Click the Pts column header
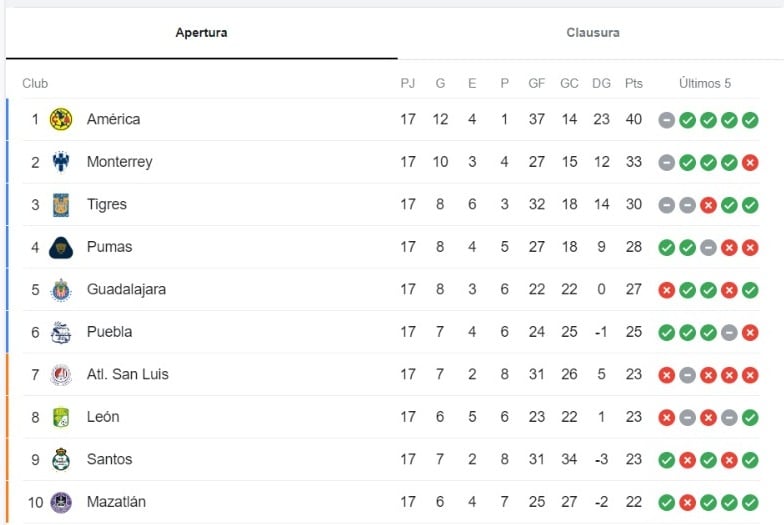Image resolution: width=784 pixels, height=525 pixels. click(x=634, y=83)
